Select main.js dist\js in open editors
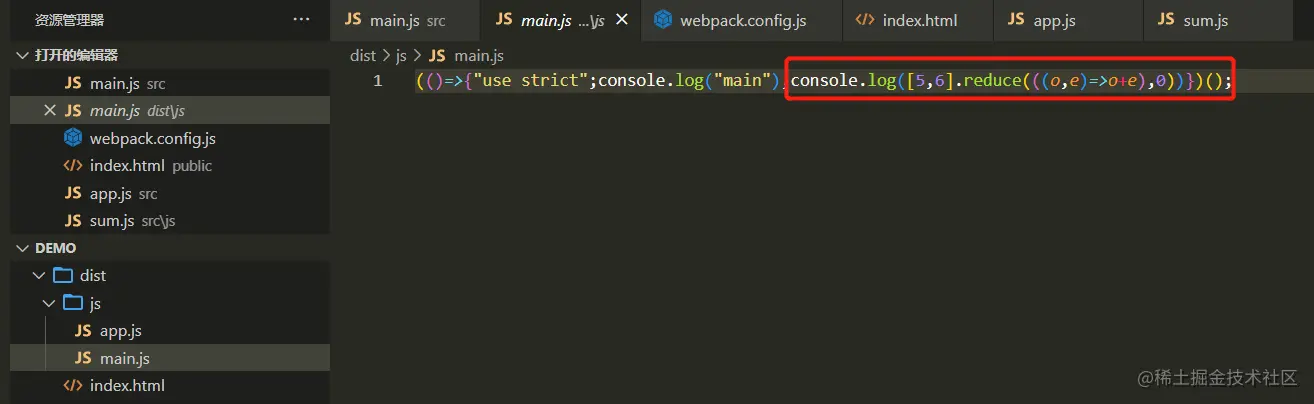1314x404 pixels. coord(170,110)
